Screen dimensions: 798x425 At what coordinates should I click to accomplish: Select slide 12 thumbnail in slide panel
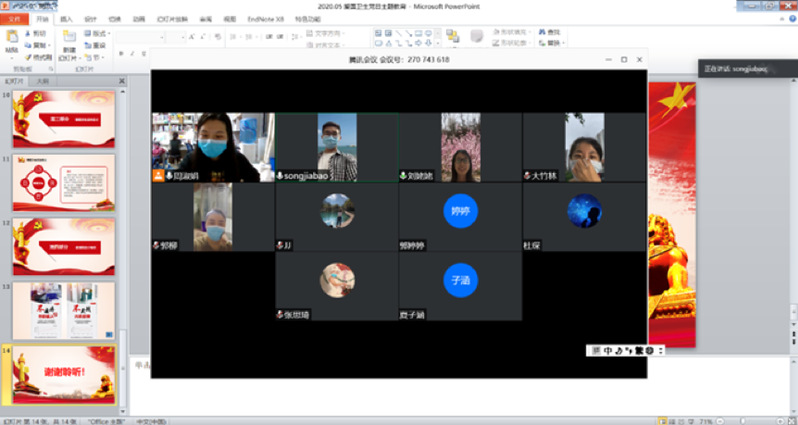click(x=49, y=246)
